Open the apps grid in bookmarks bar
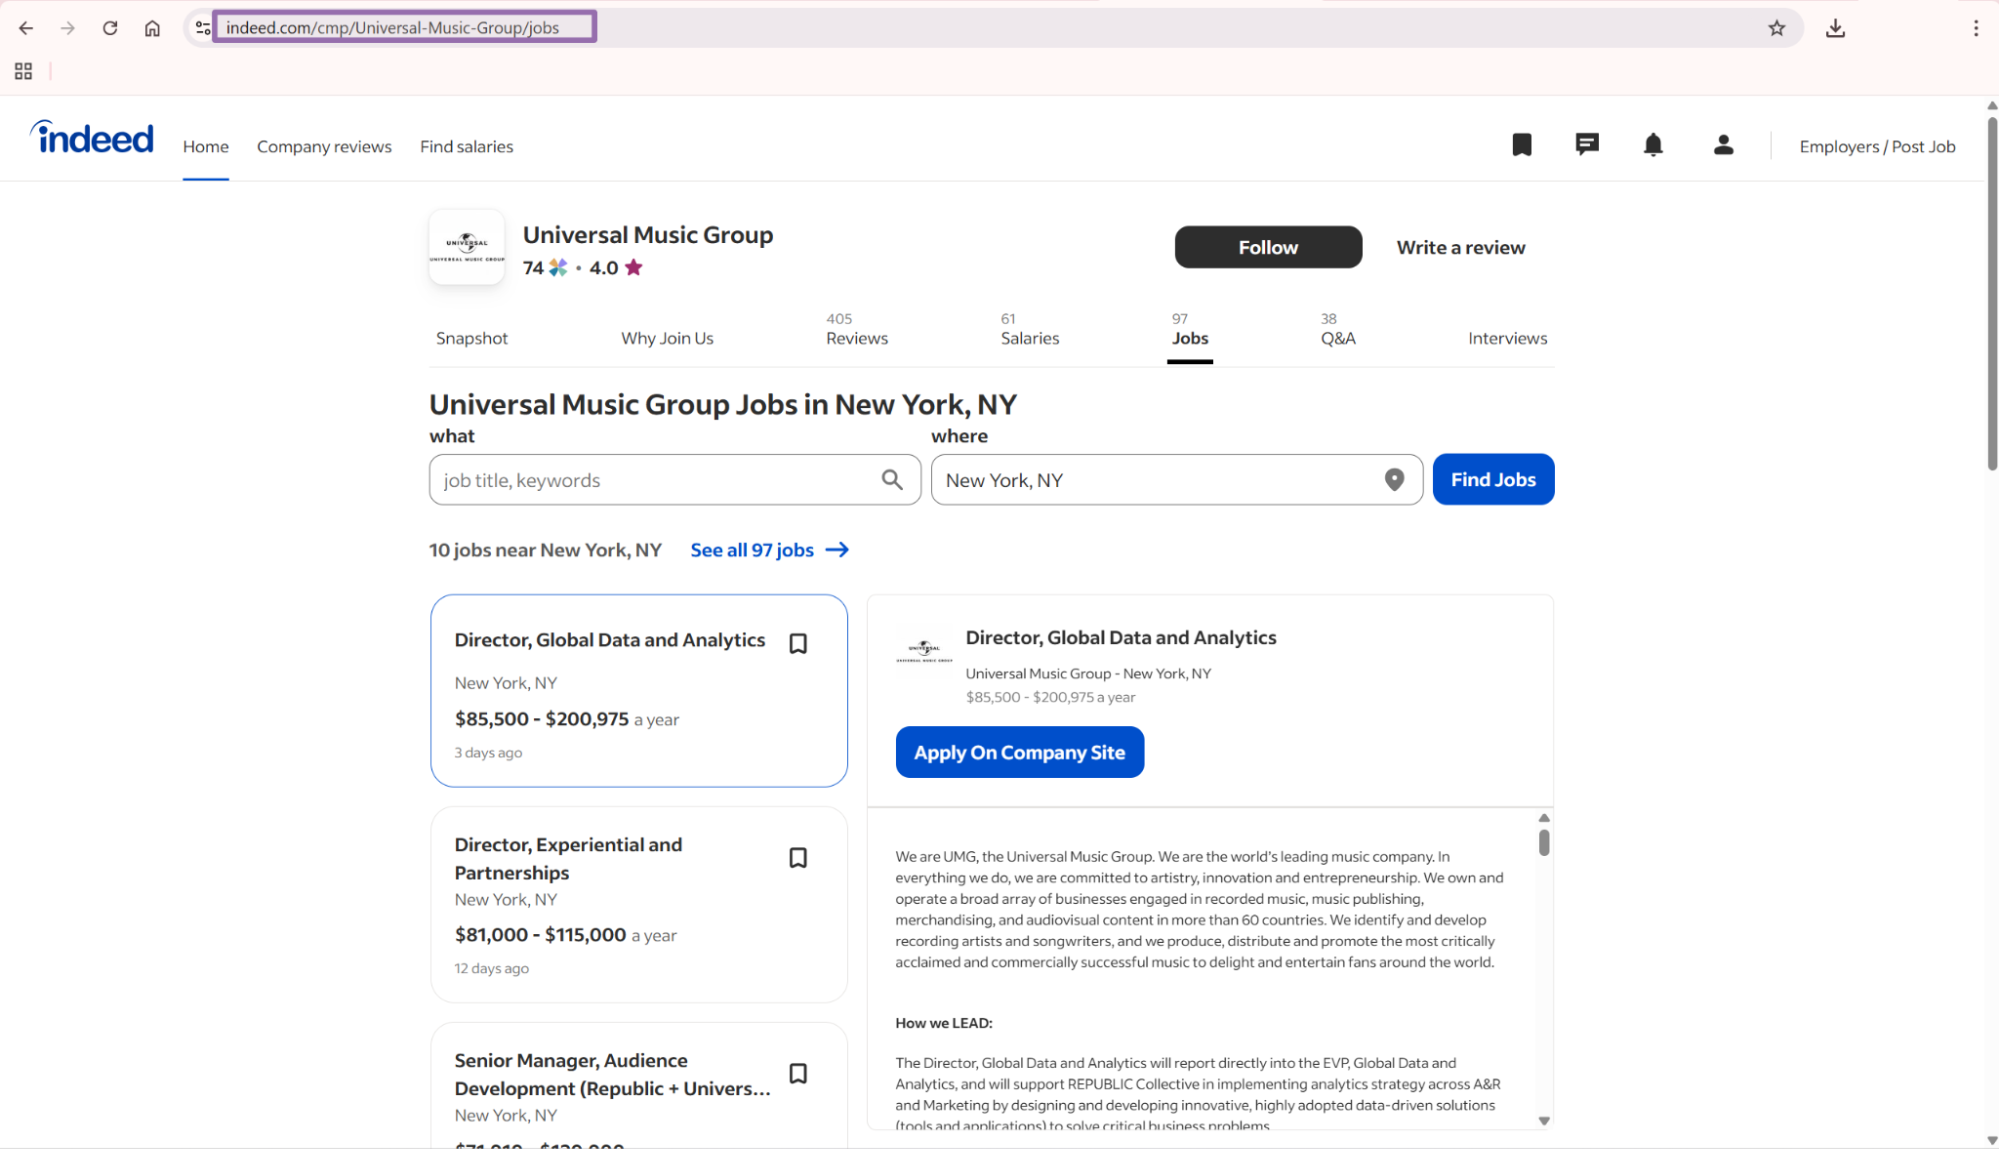The height and width of the screenshot is (1149, 1999). (x=23, y=71)
